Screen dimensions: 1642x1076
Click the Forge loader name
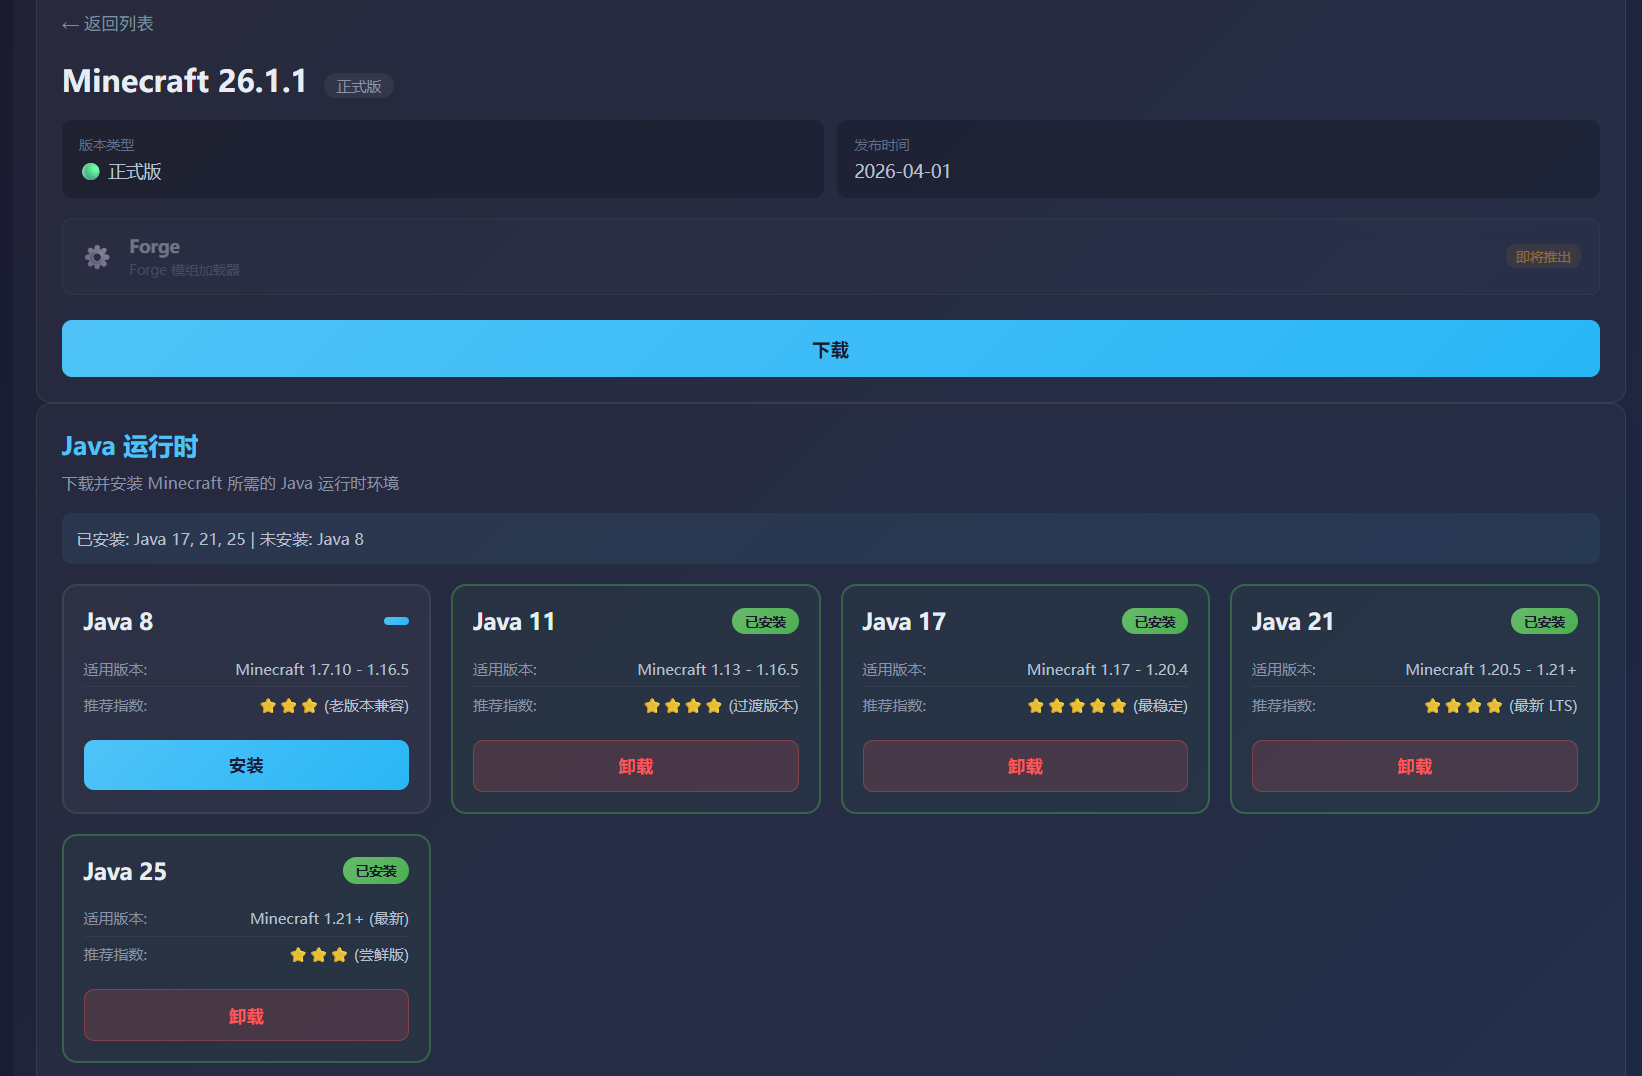[155, 246]
